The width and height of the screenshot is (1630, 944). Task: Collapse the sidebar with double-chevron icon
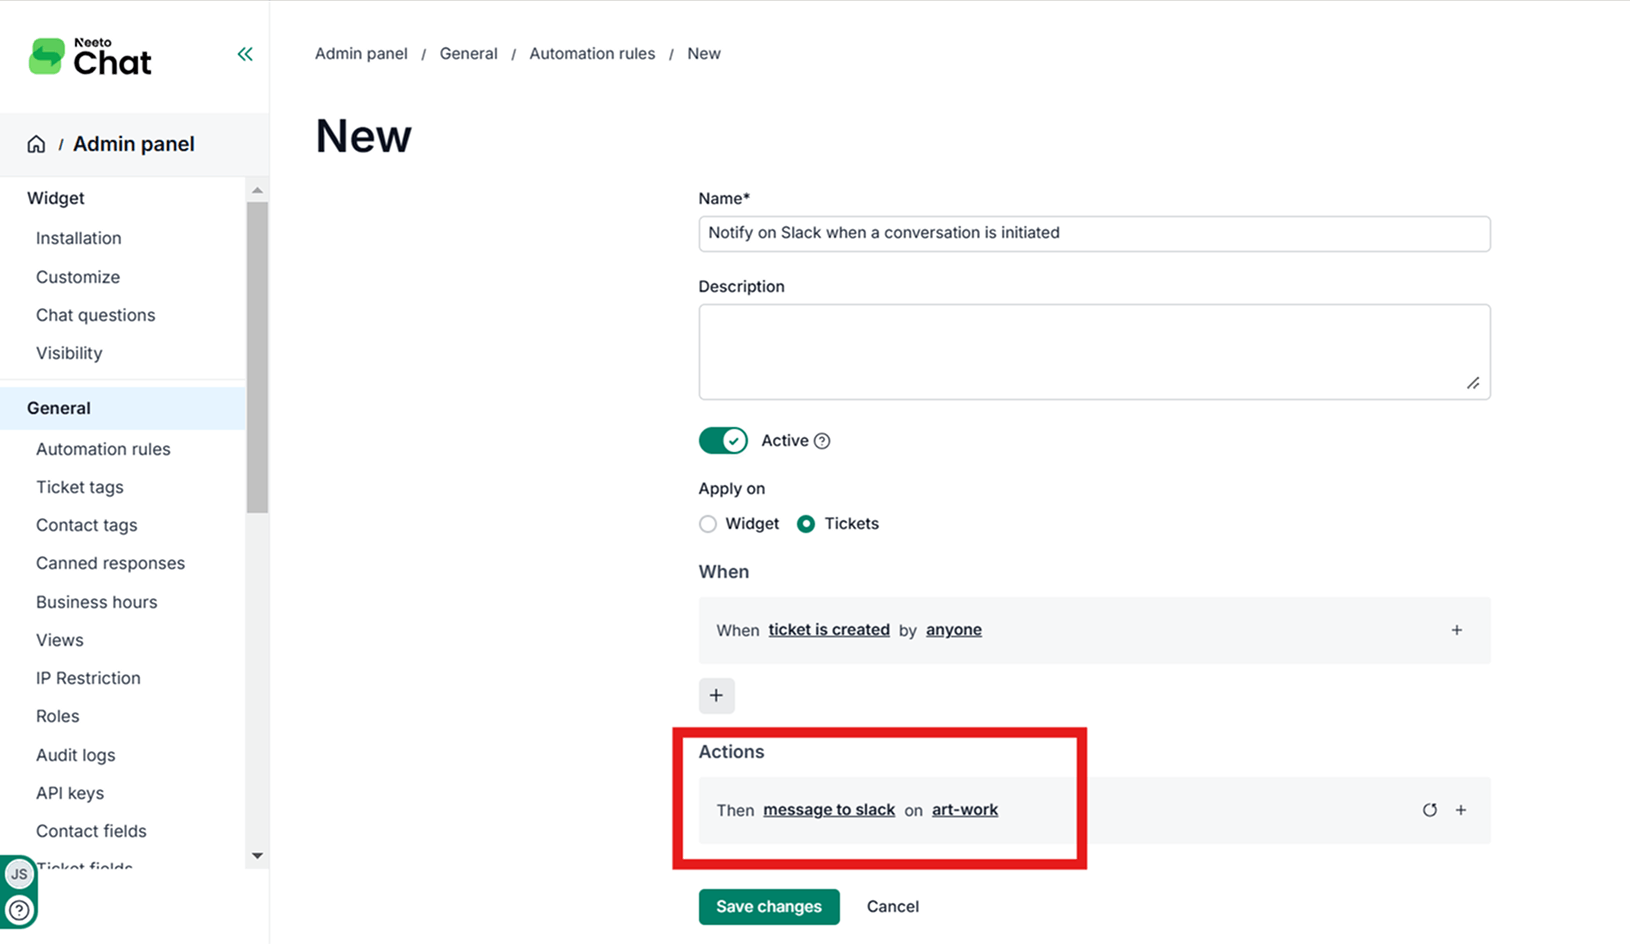tap(245, 54)
